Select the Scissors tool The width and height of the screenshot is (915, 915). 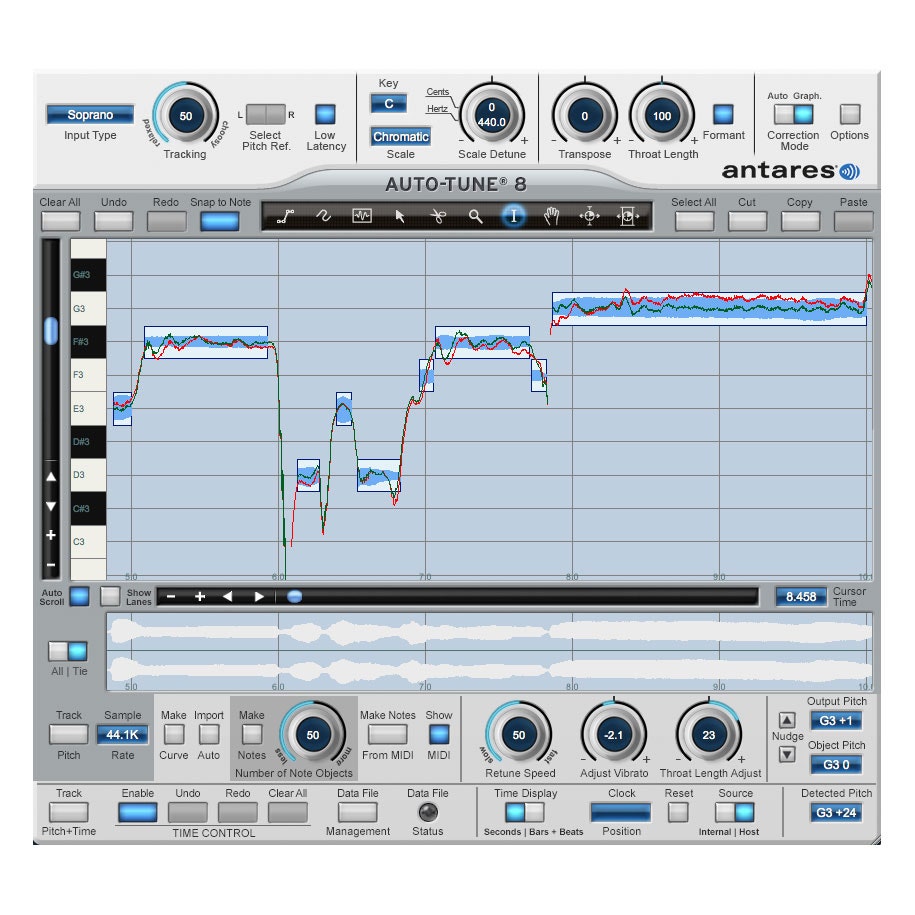pyautogui.click(x=438, y=216)
